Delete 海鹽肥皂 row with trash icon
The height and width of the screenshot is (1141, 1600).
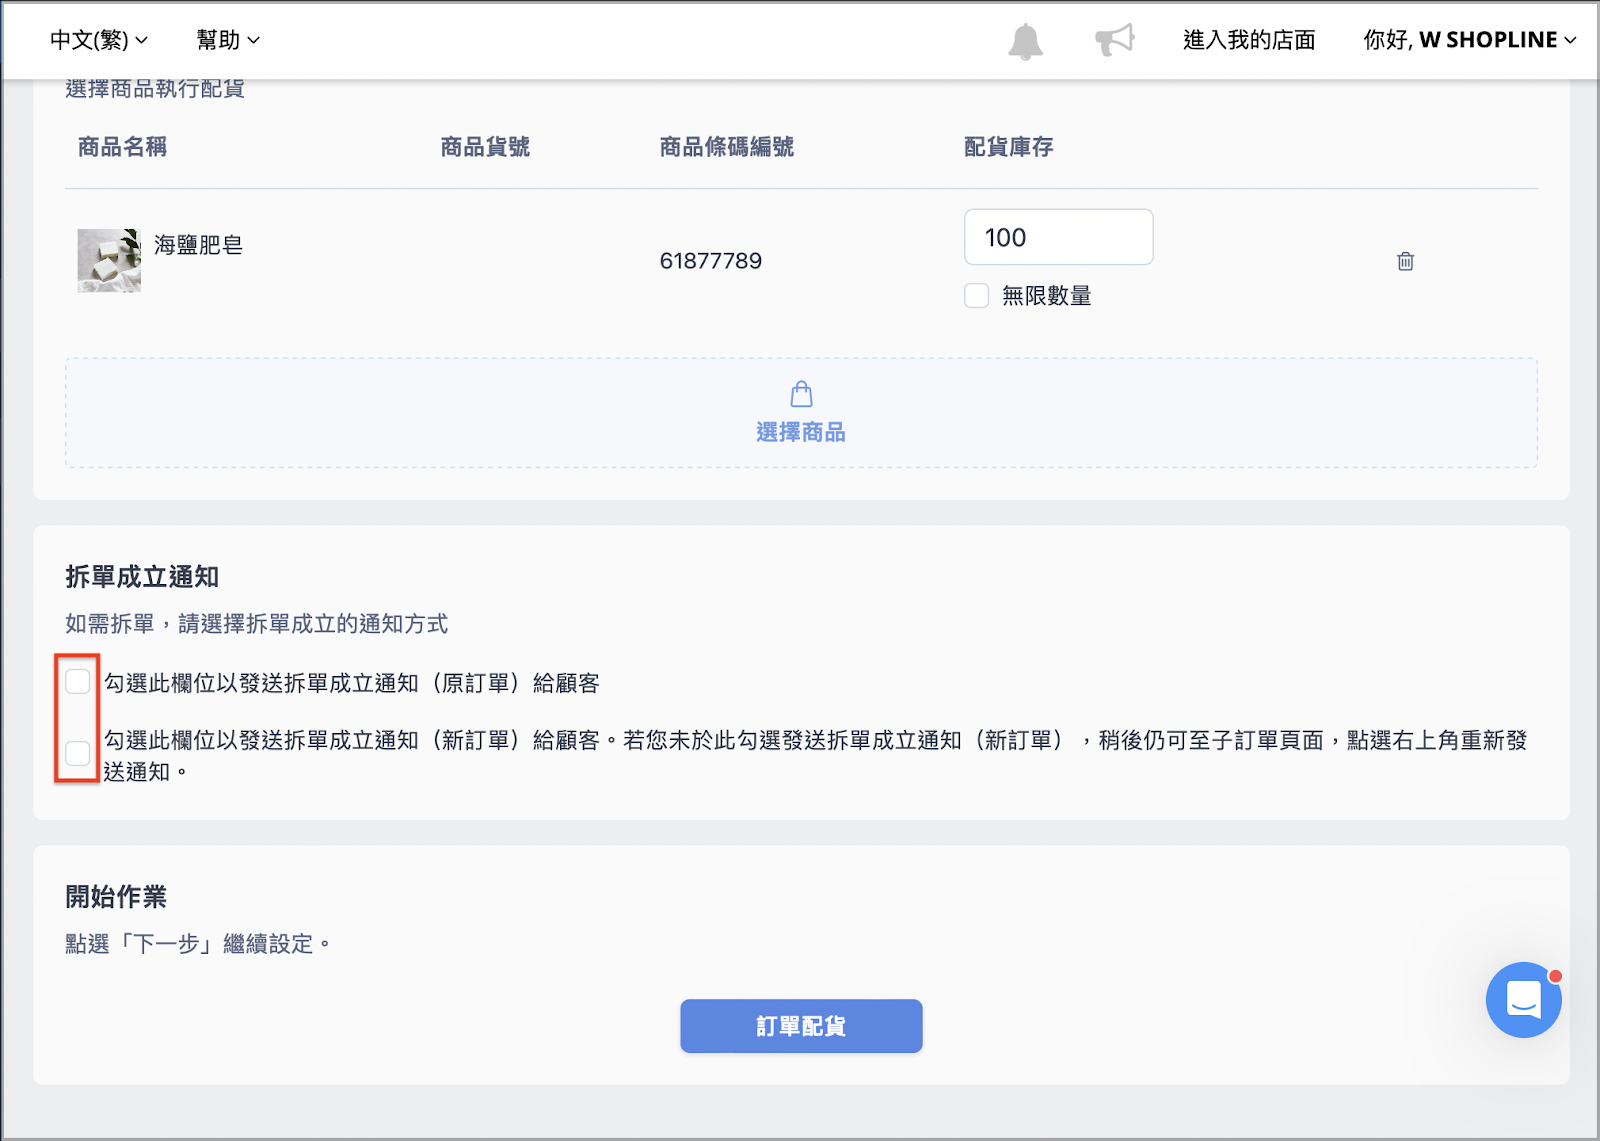pos(1405,261)
